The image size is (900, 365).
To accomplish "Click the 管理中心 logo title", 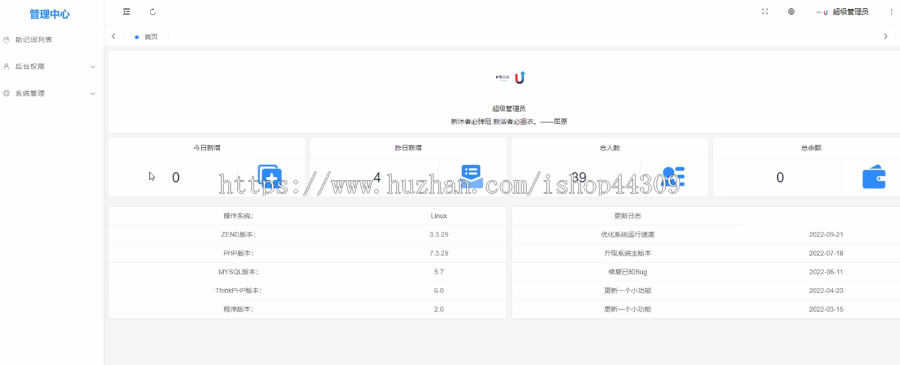I will (x=50, y=14).
